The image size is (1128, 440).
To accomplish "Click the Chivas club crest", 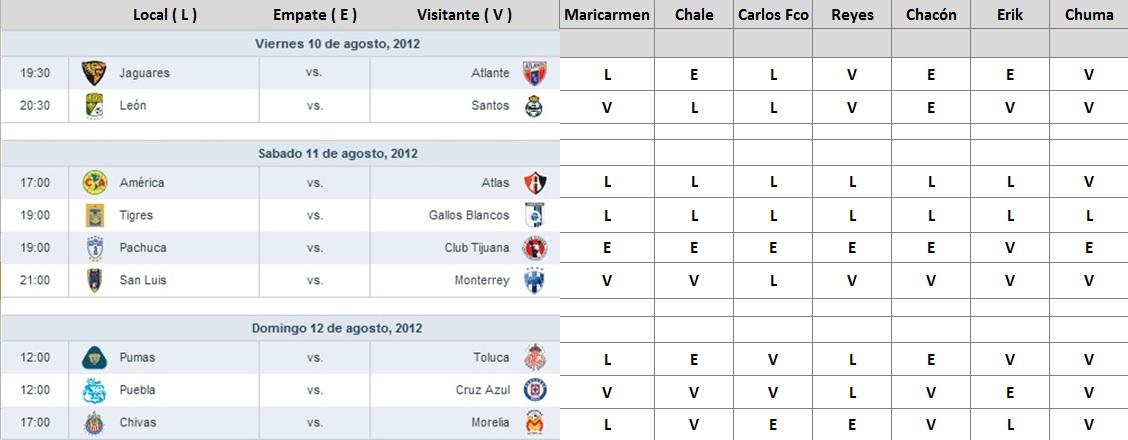I will coord(94,423).
